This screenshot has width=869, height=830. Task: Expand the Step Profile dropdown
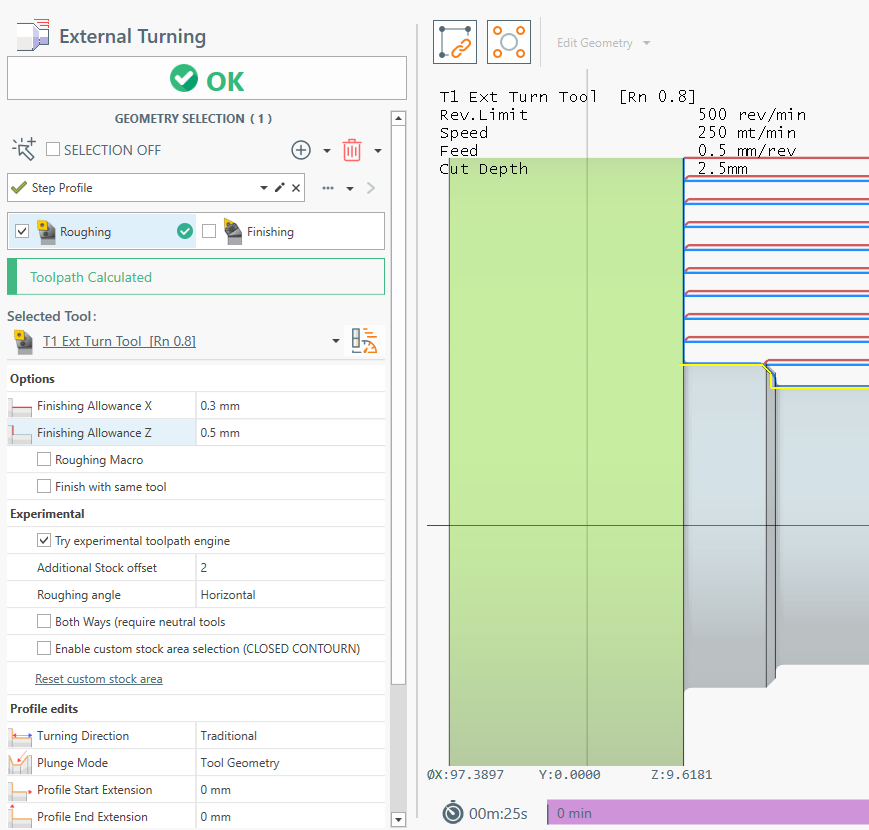tap(264, 188)
